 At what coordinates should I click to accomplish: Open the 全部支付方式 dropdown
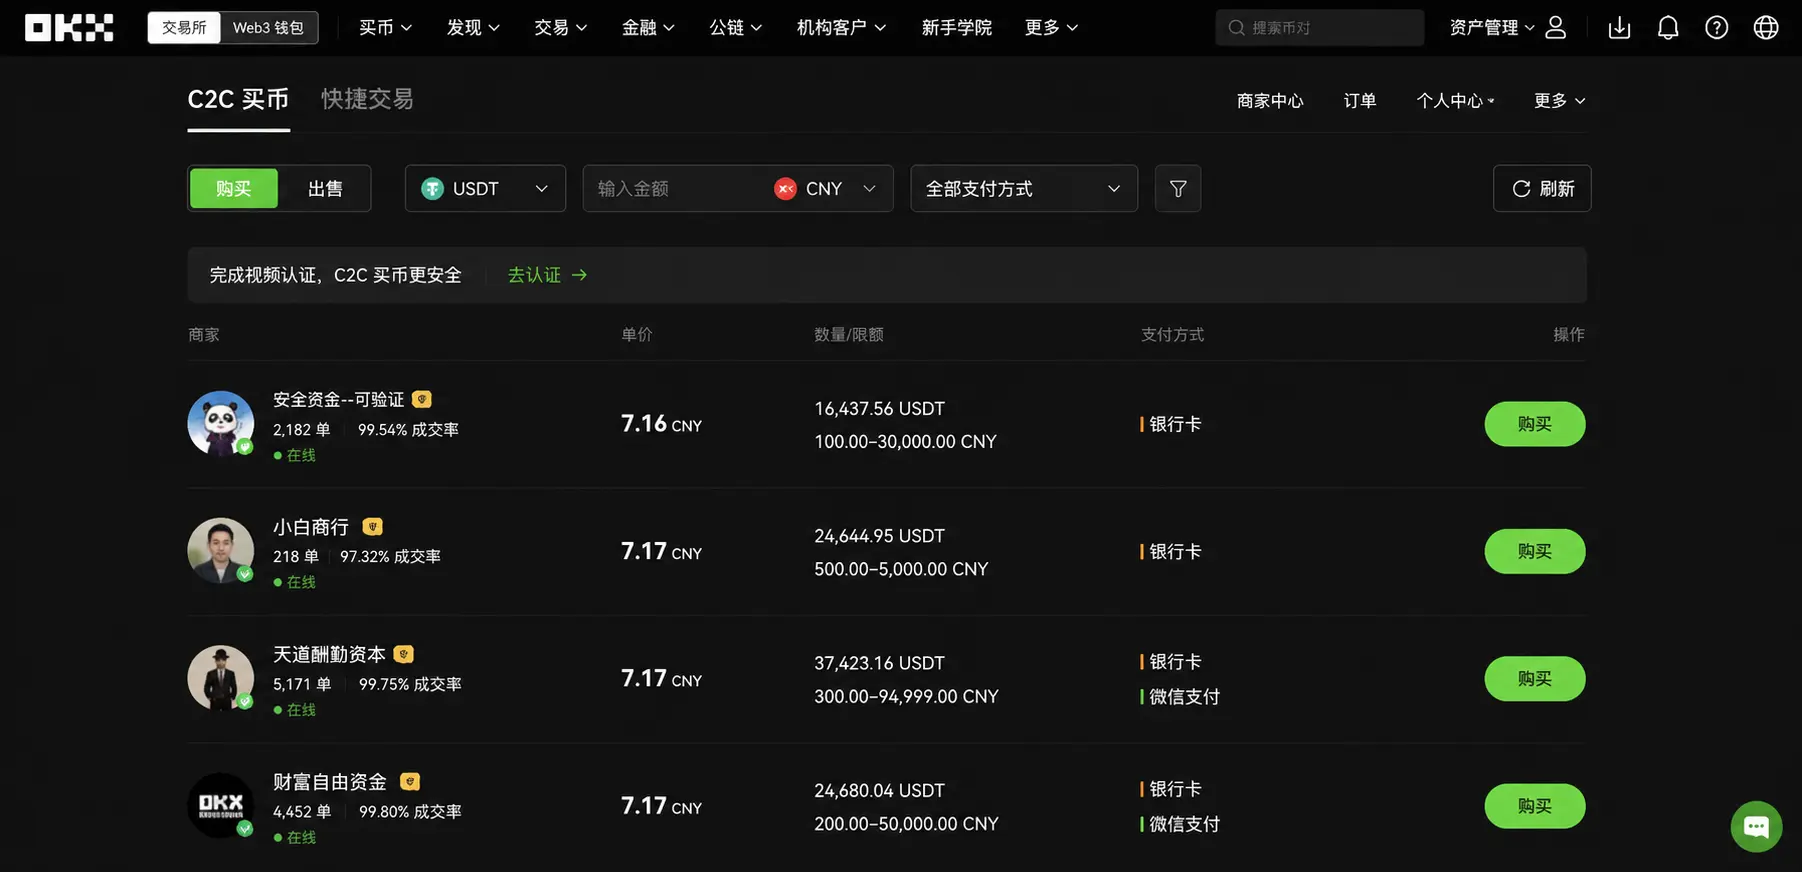[1024, 188]
